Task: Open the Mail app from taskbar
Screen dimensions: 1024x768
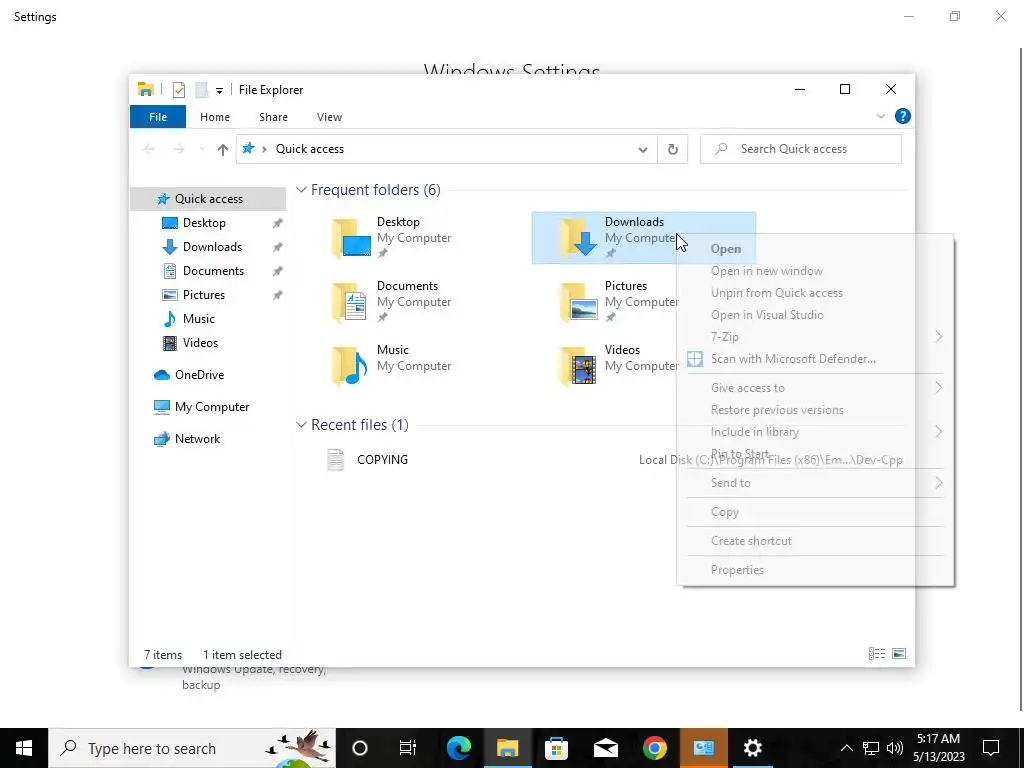Action: click(605, 748)
